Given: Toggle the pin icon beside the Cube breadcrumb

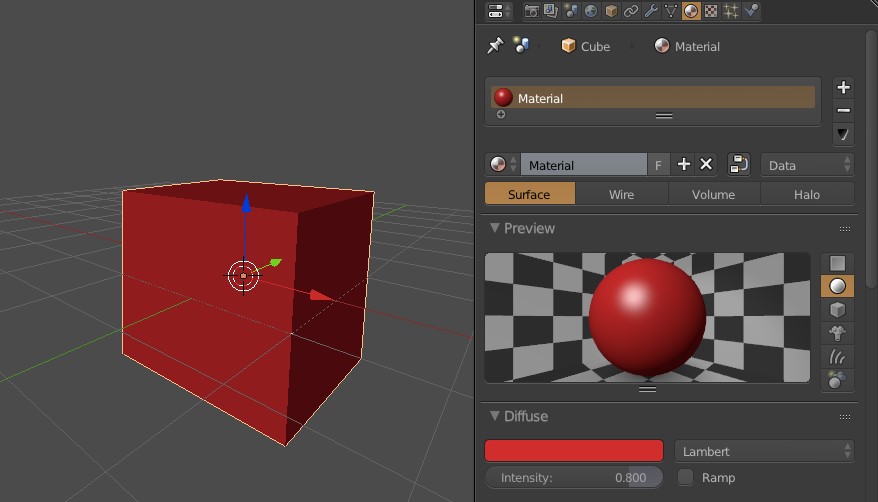Looking at the screenshot, I should click(x=495, y=46).
